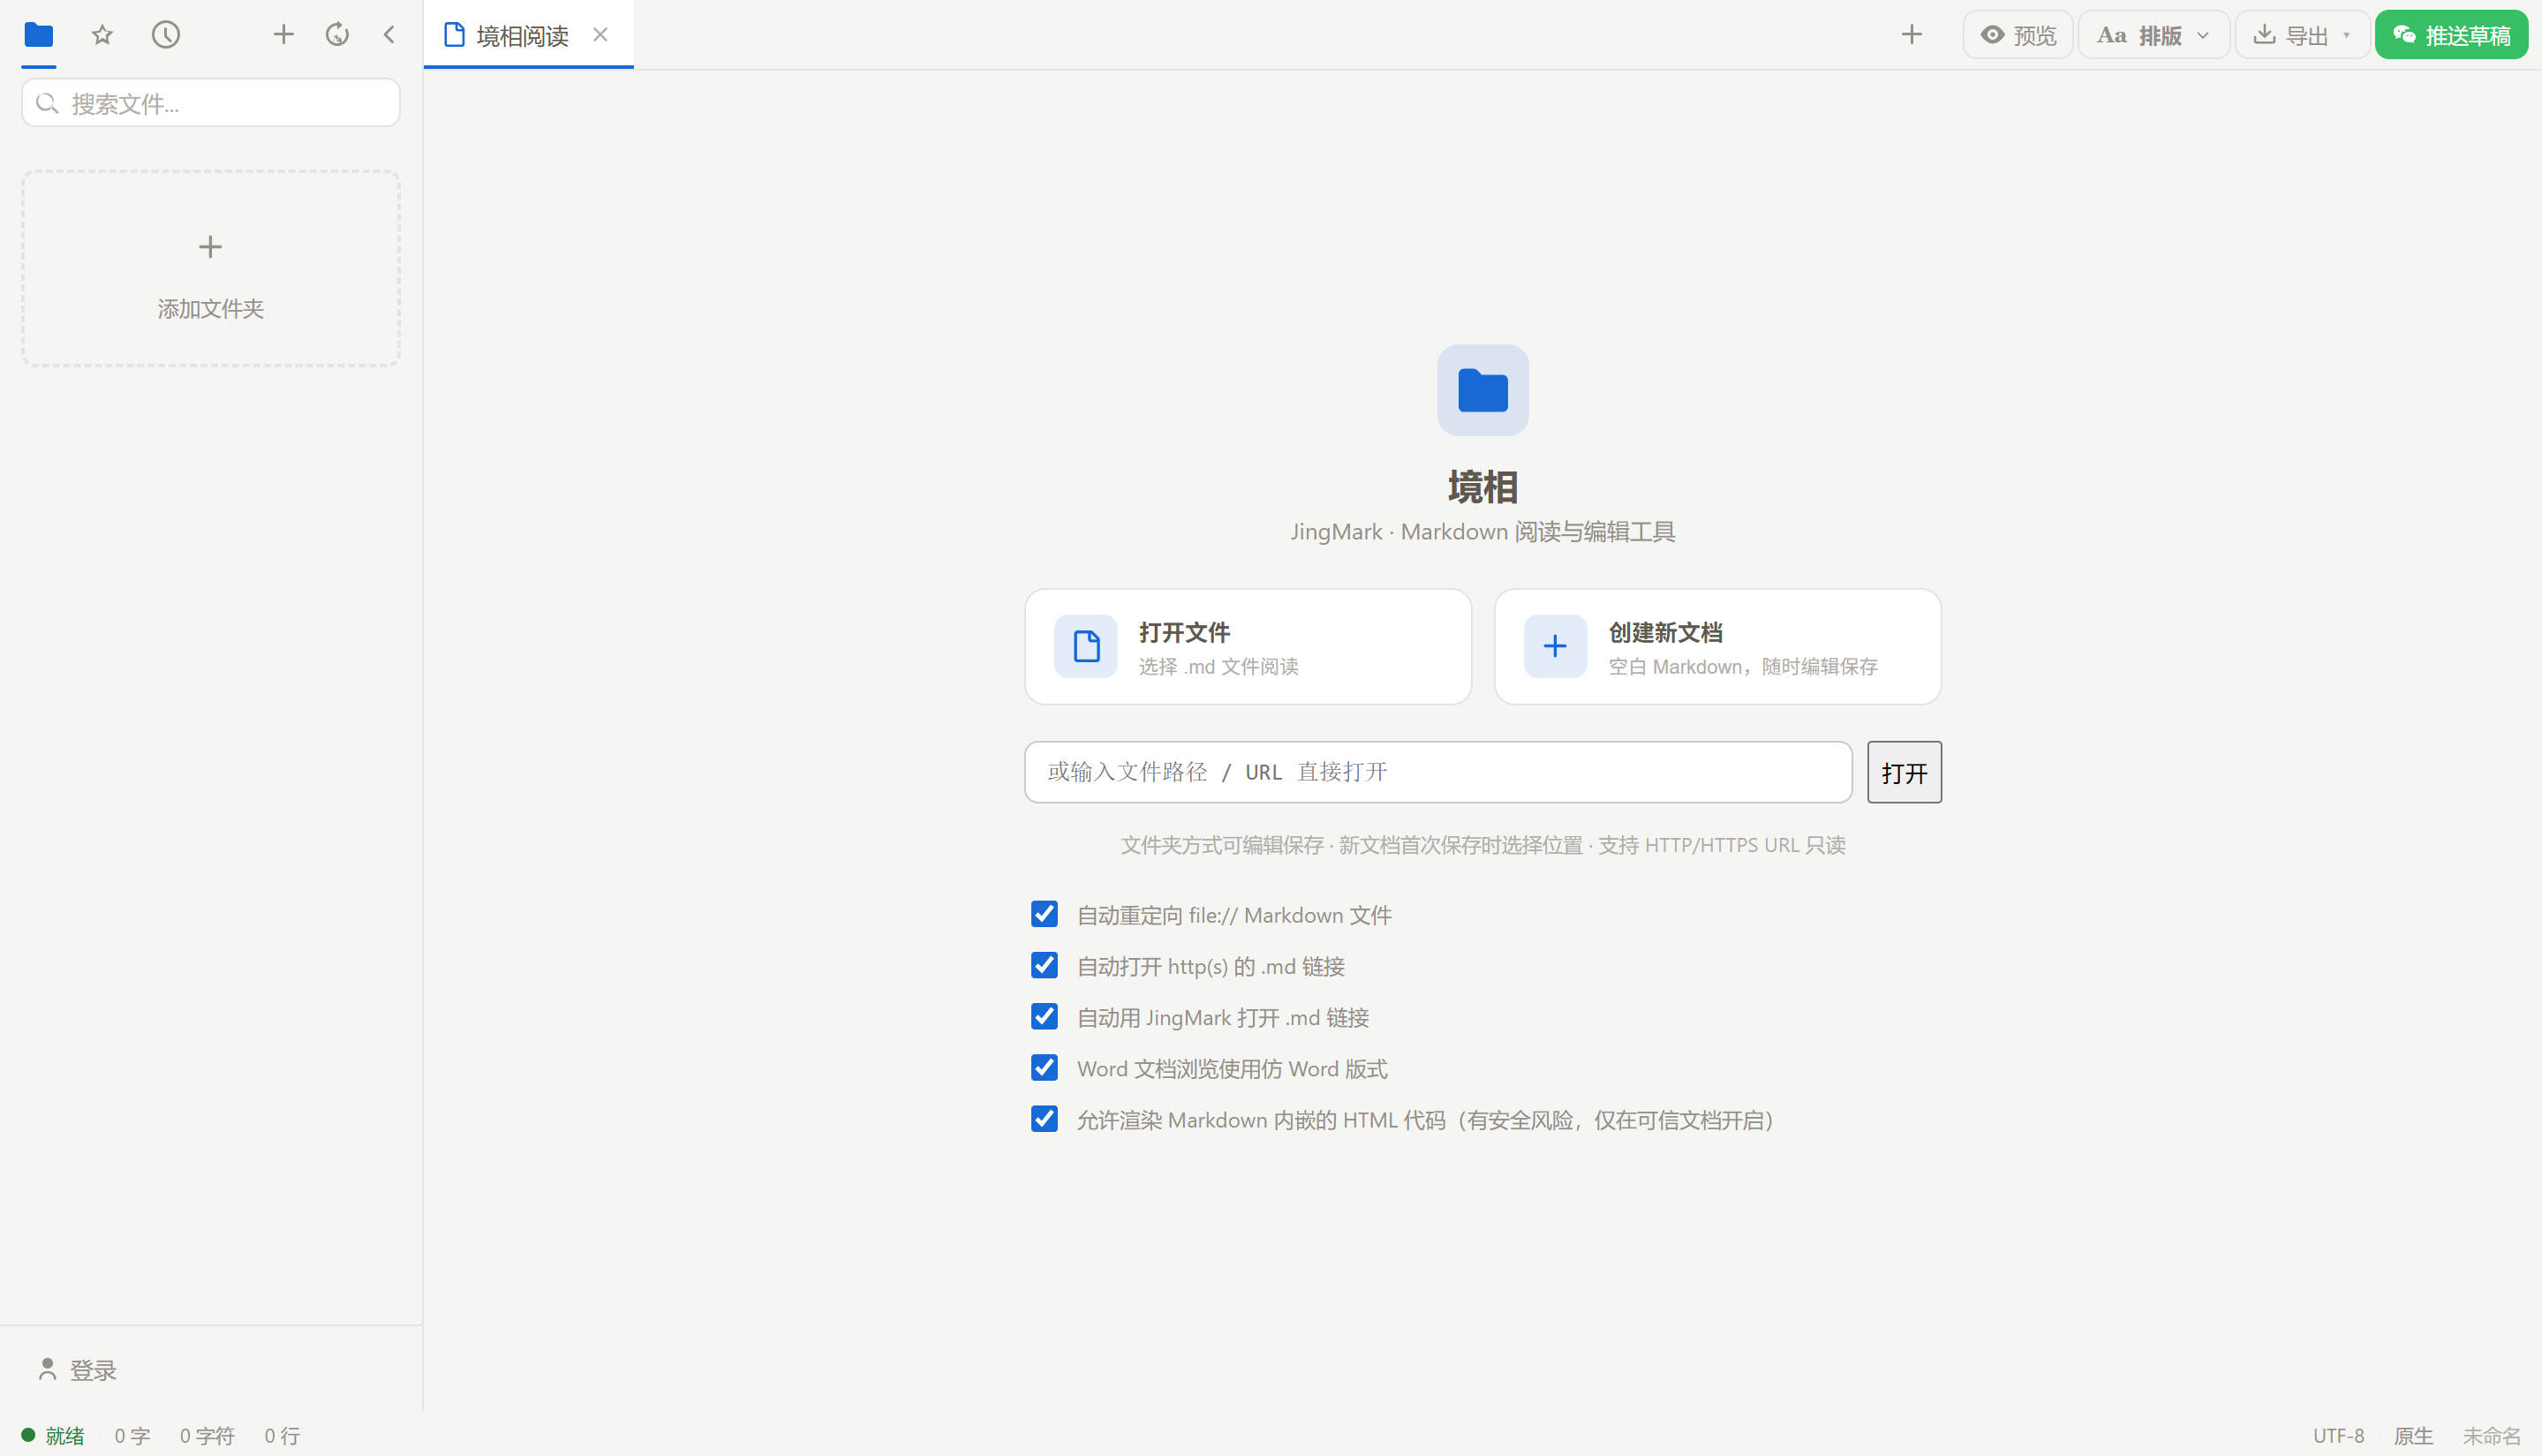
Task: Click the UTF-8 encoding status entry
Action: 2338,1436
